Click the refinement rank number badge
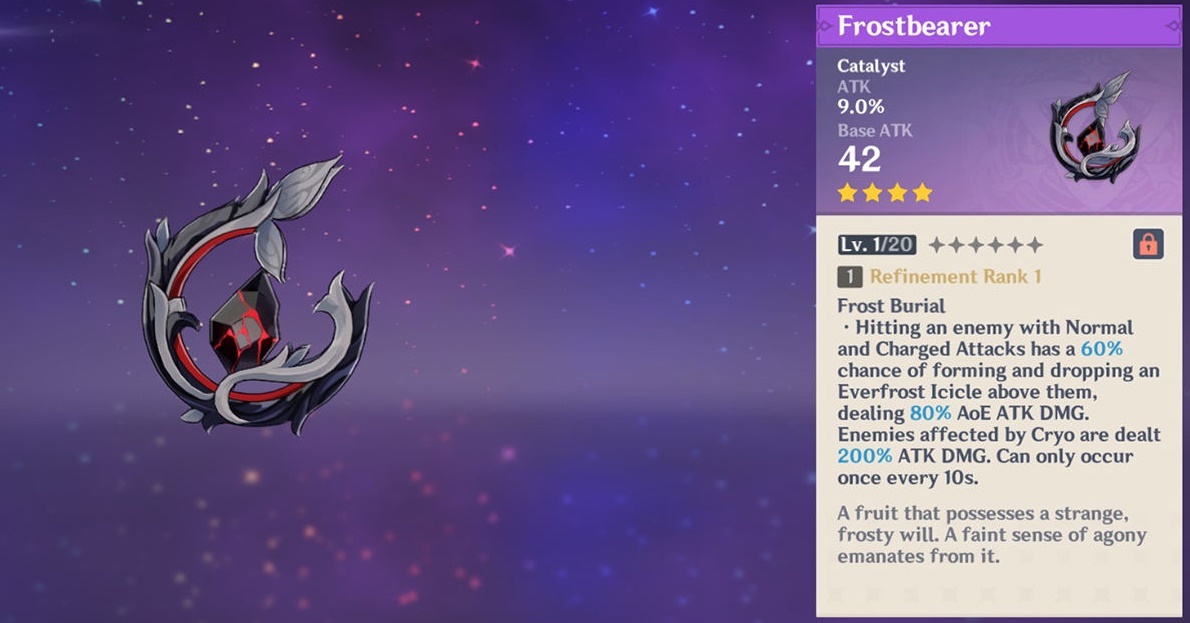Screen dimensions: 1190x623 849,277
